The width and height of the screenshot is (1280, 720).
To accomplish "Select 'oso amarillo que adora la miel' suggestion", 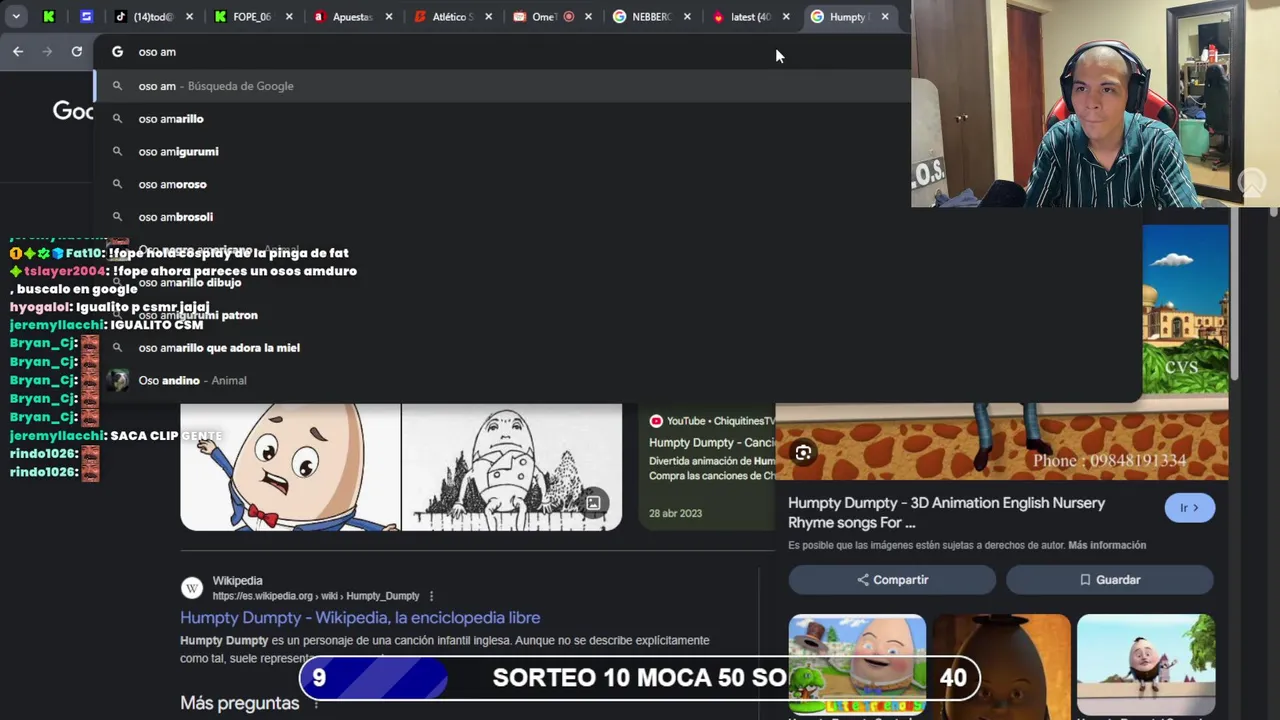I will [x=618, y=348].
